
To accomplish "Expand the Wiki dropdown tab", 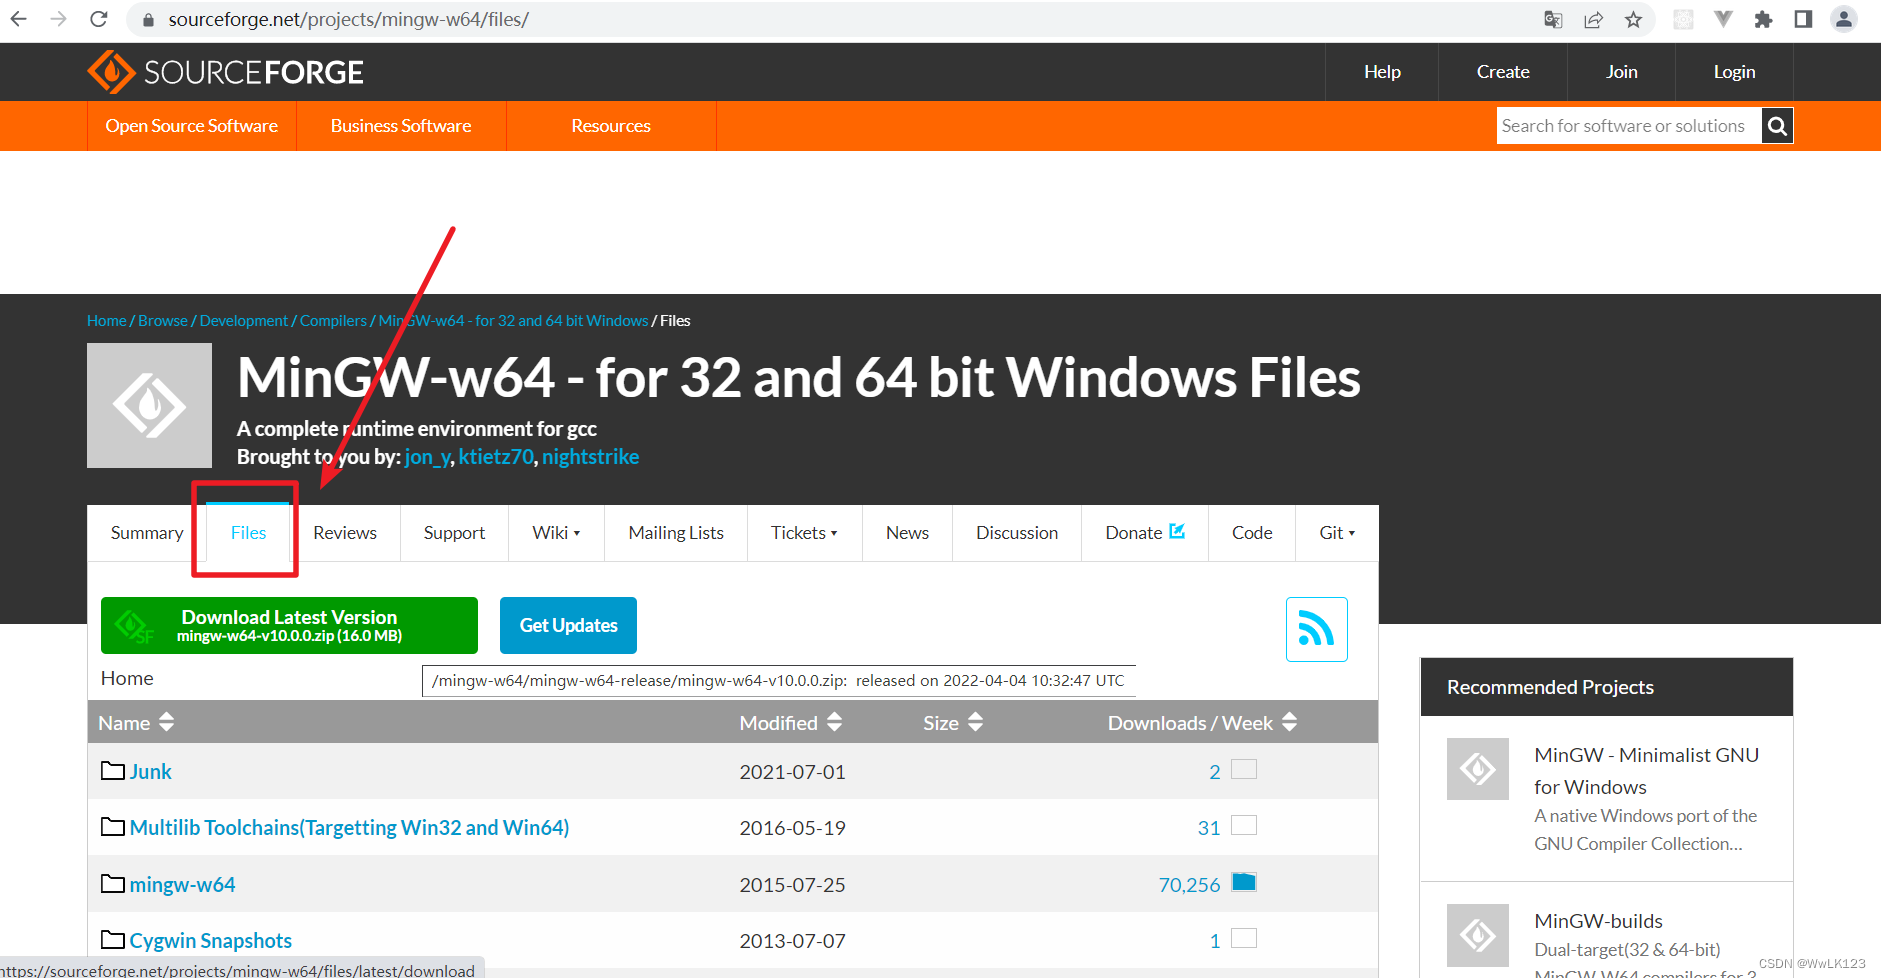I will pos(556,533).
